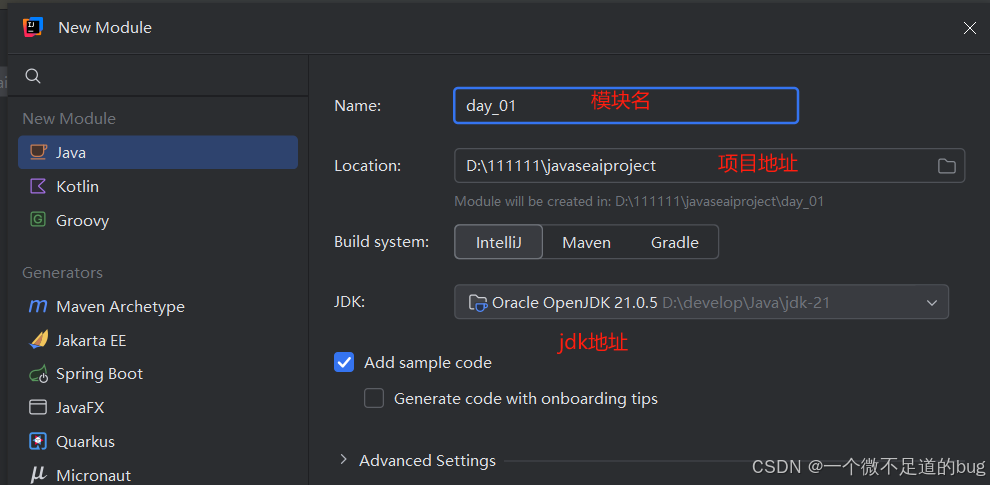Image resolution: width=990 pixels, height=485 pixels.
Task: Click the Build system label
Action: click(382, 242)
